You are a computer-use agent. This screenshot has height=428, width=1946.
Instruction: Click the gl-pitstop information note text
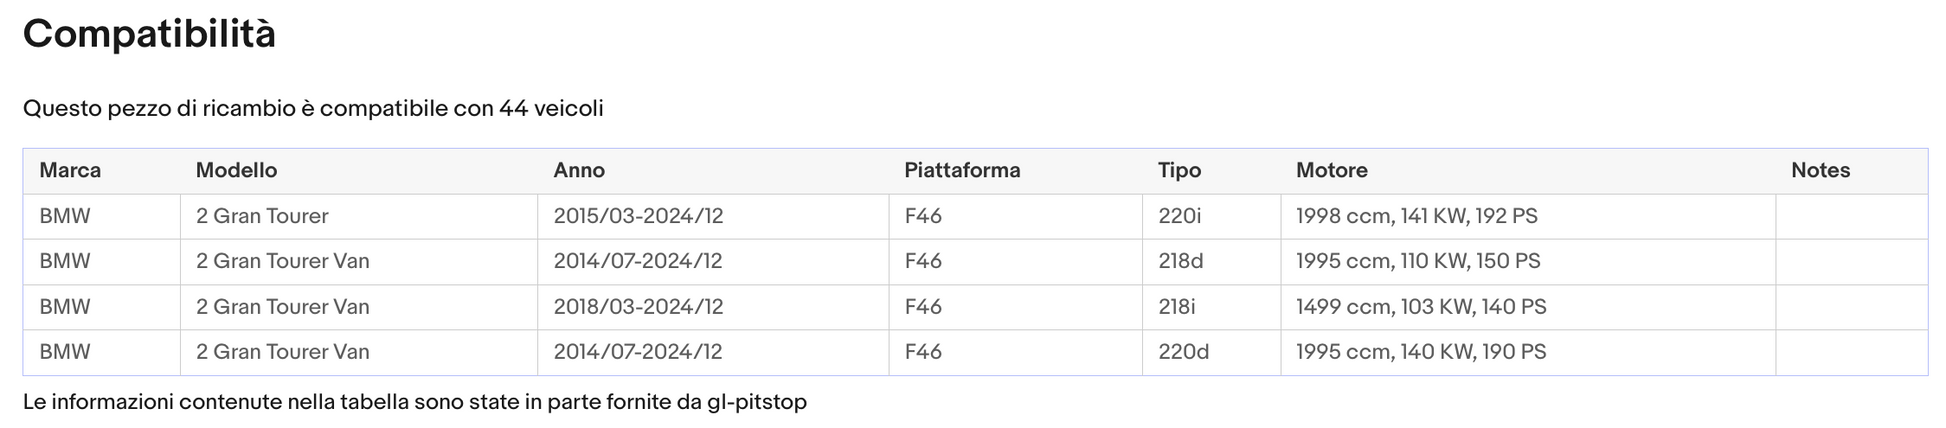pyautogui.click(x=415, y=402)
